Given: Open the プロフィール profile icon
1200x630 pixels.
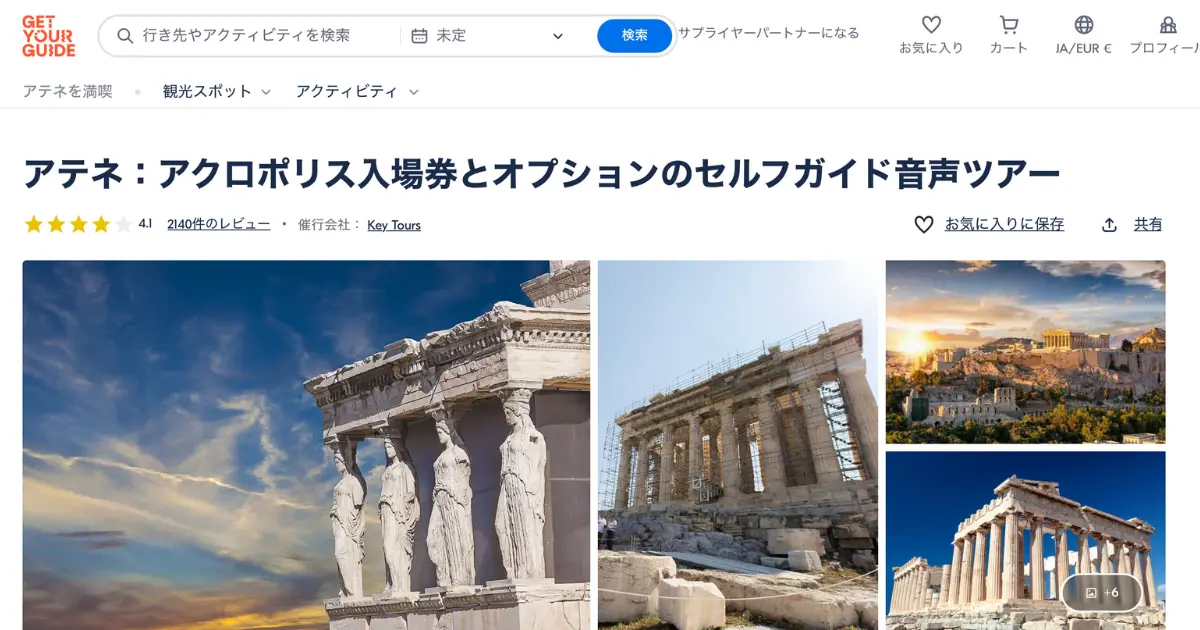Looking at the screenshot, I should click(x=1168, y=25).
